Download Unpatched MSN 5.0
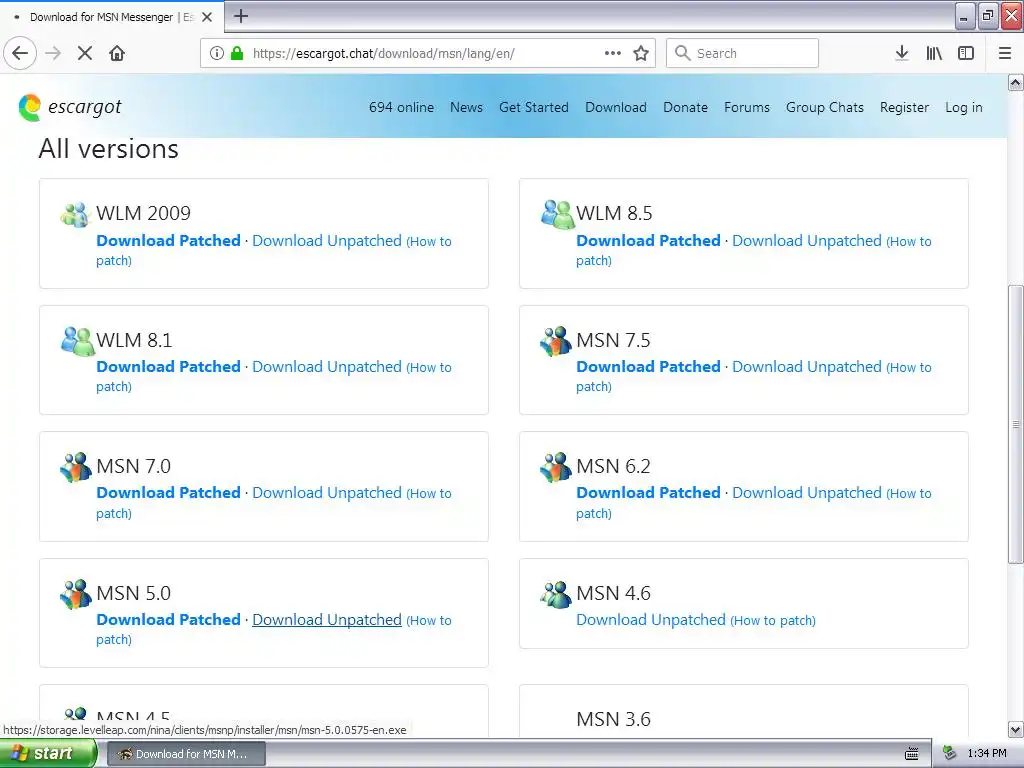This screenshot has width=1024, height=768. (327, 619)
